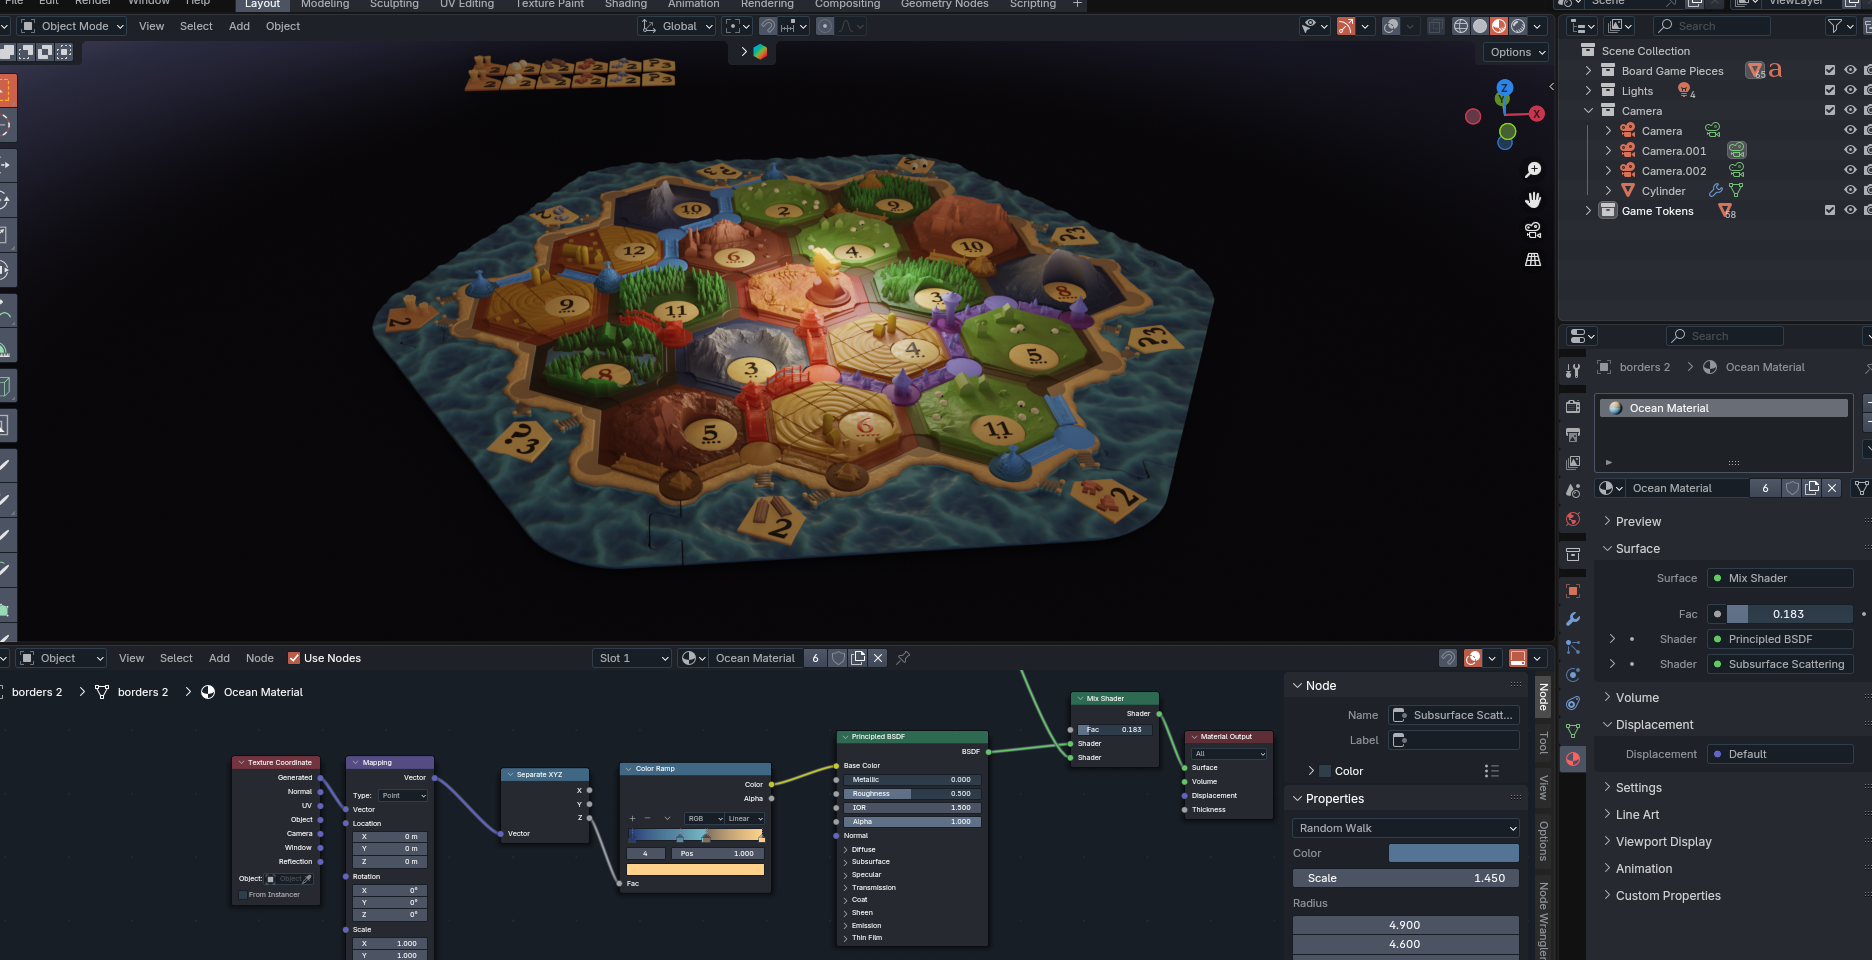The height and width of the screenshot is (960, 1872).
Task: Click the zoom magnifier icon in the viewport
Action: [x=1533, y=170]
